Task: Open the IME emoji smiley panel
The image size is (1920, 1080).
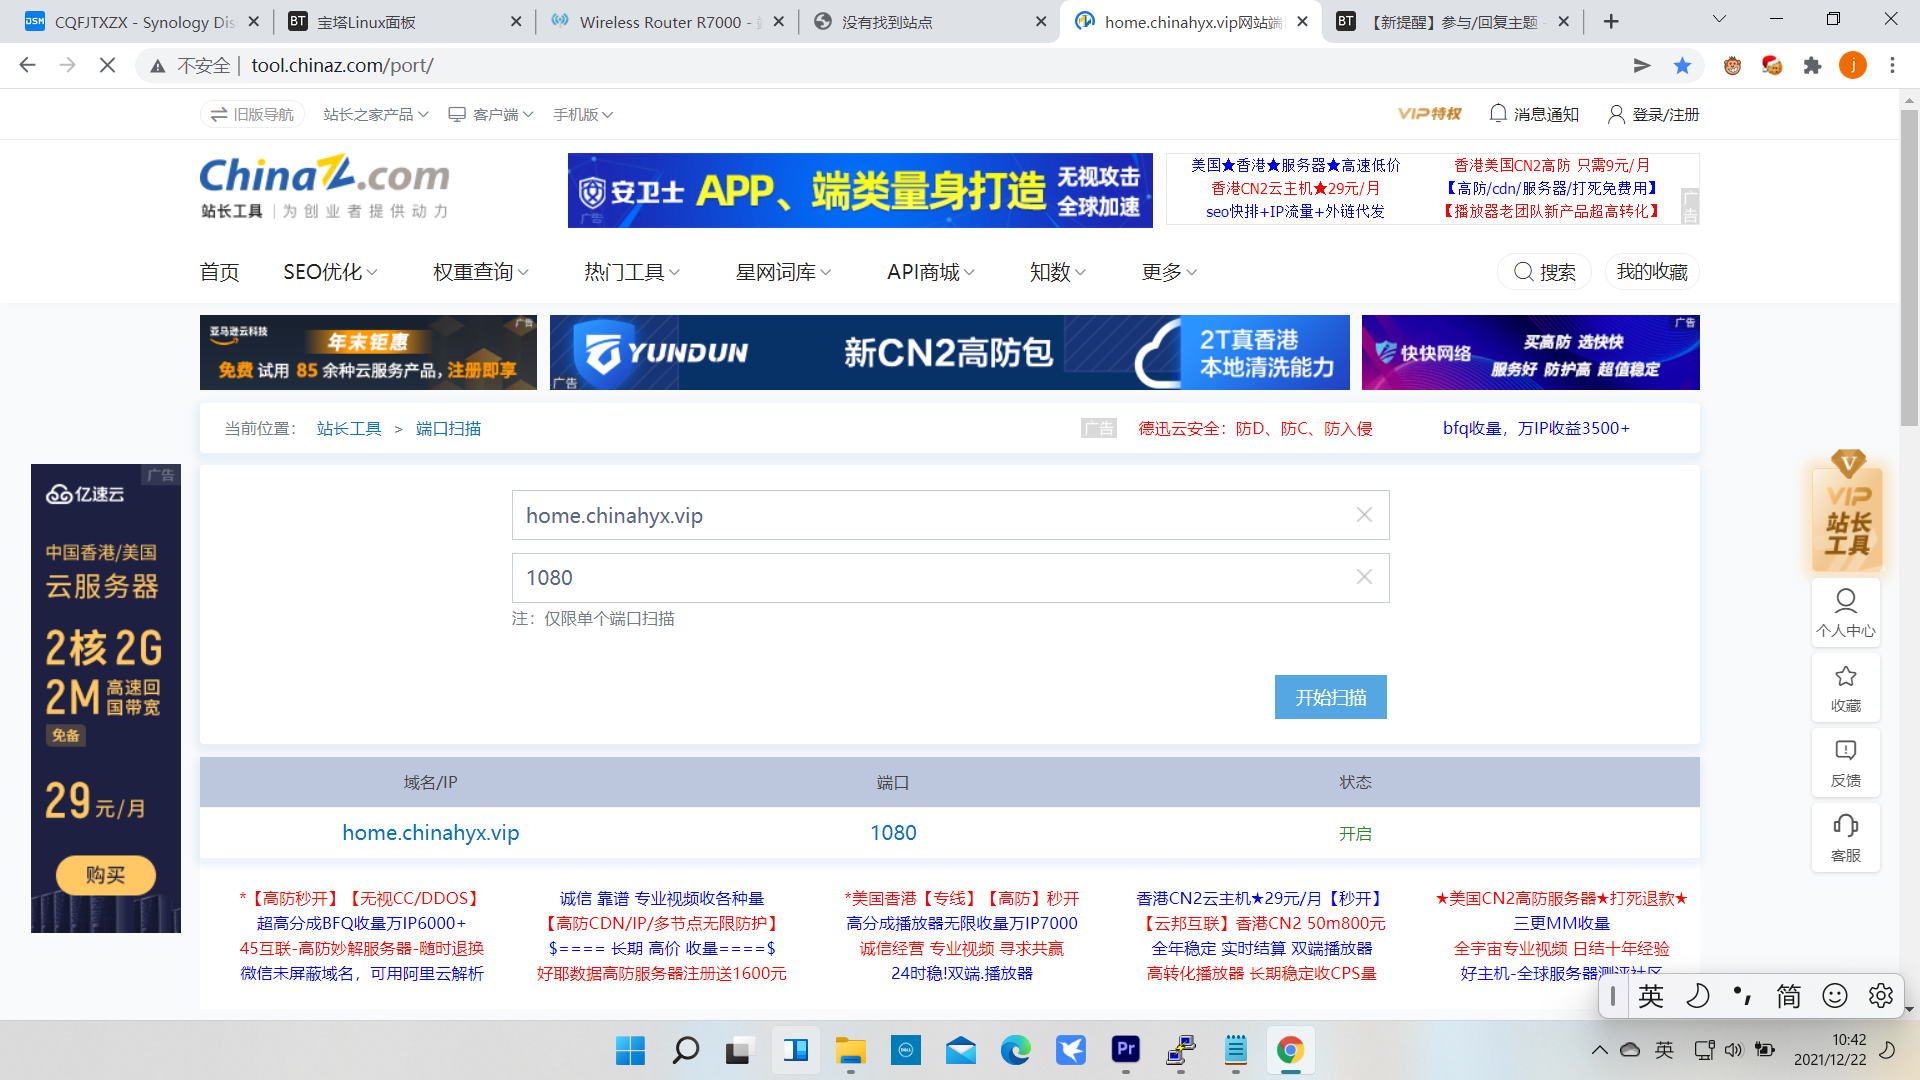Action: click(x=1834, y=996)
